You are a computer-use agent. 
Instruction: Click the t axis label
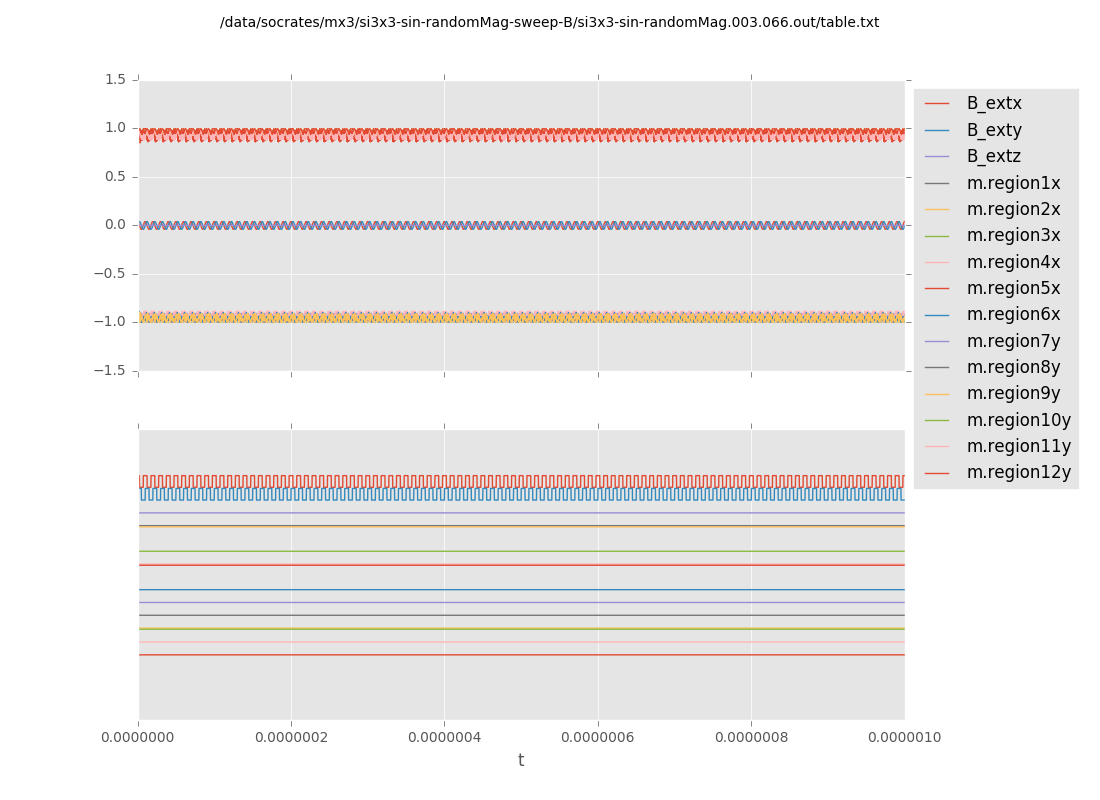pos(521,761)
